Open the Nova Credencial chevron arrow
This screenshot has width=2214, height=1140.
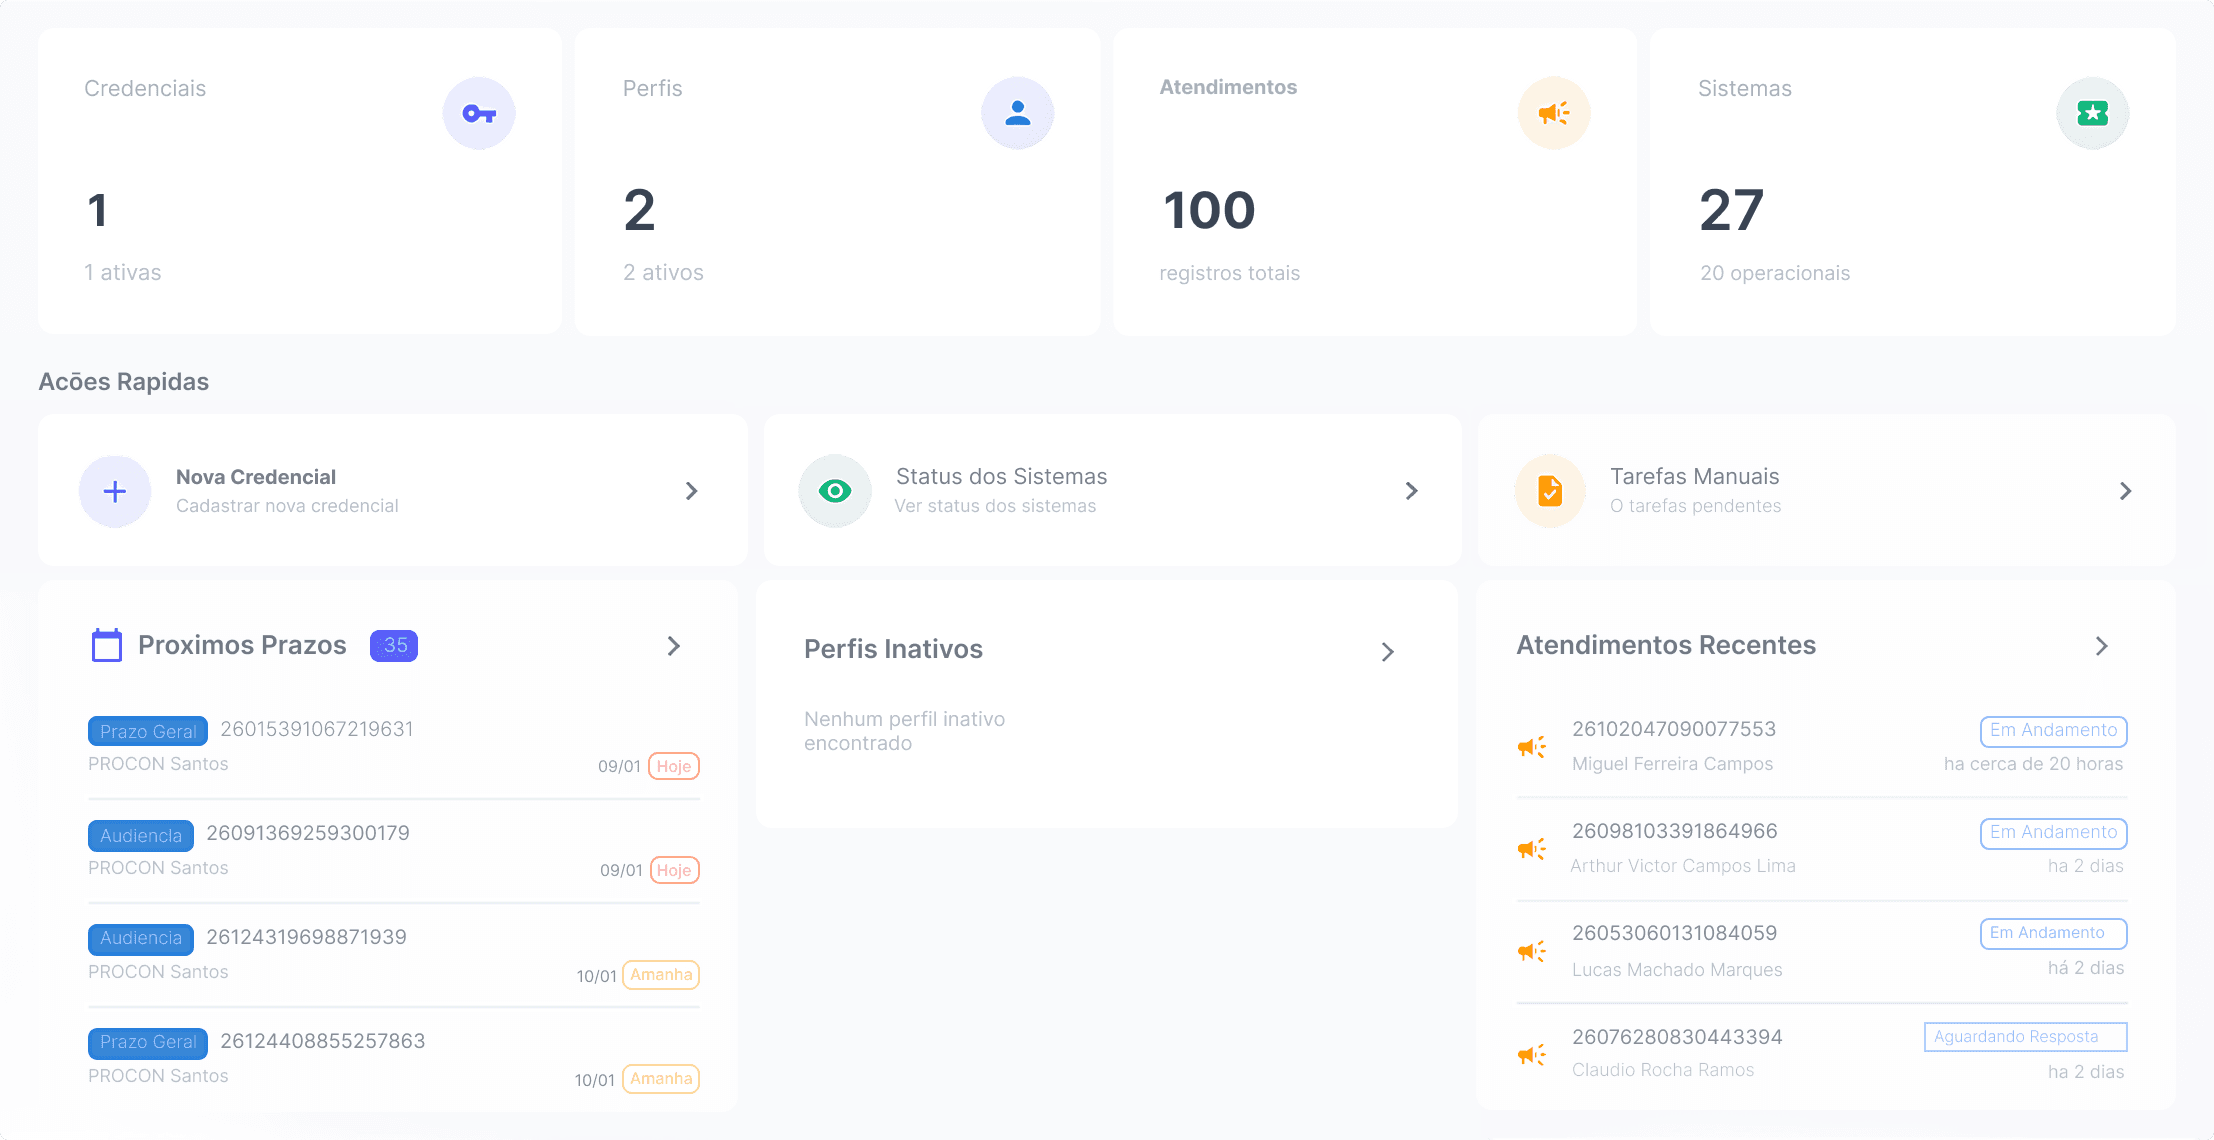tap(691, 491)
